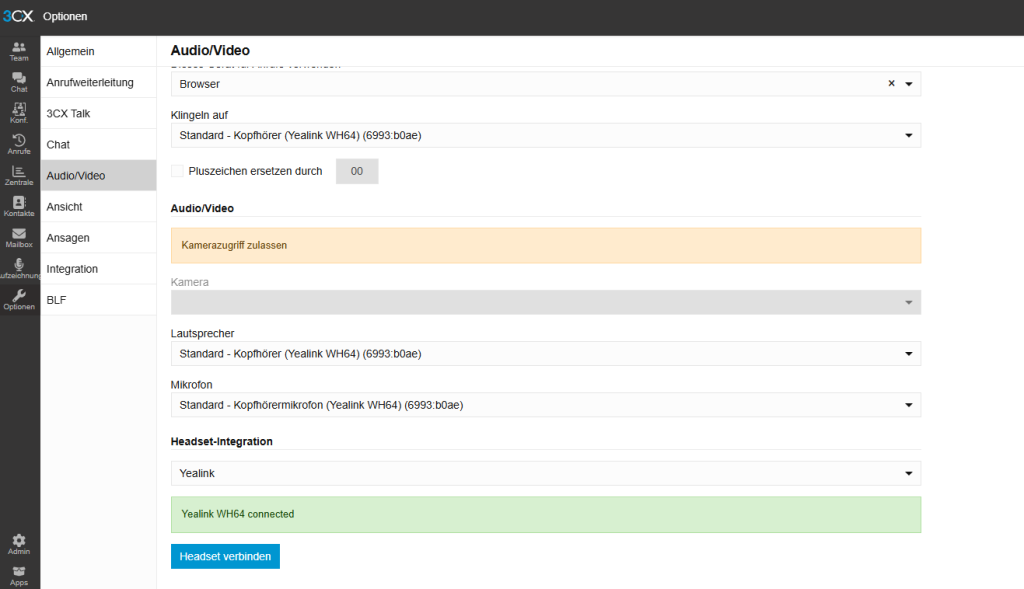Expand the Klingeln auf dropdown
The width and height of the screenshot is (1024, 589).
pyautogui.click(x=545, y=135)
